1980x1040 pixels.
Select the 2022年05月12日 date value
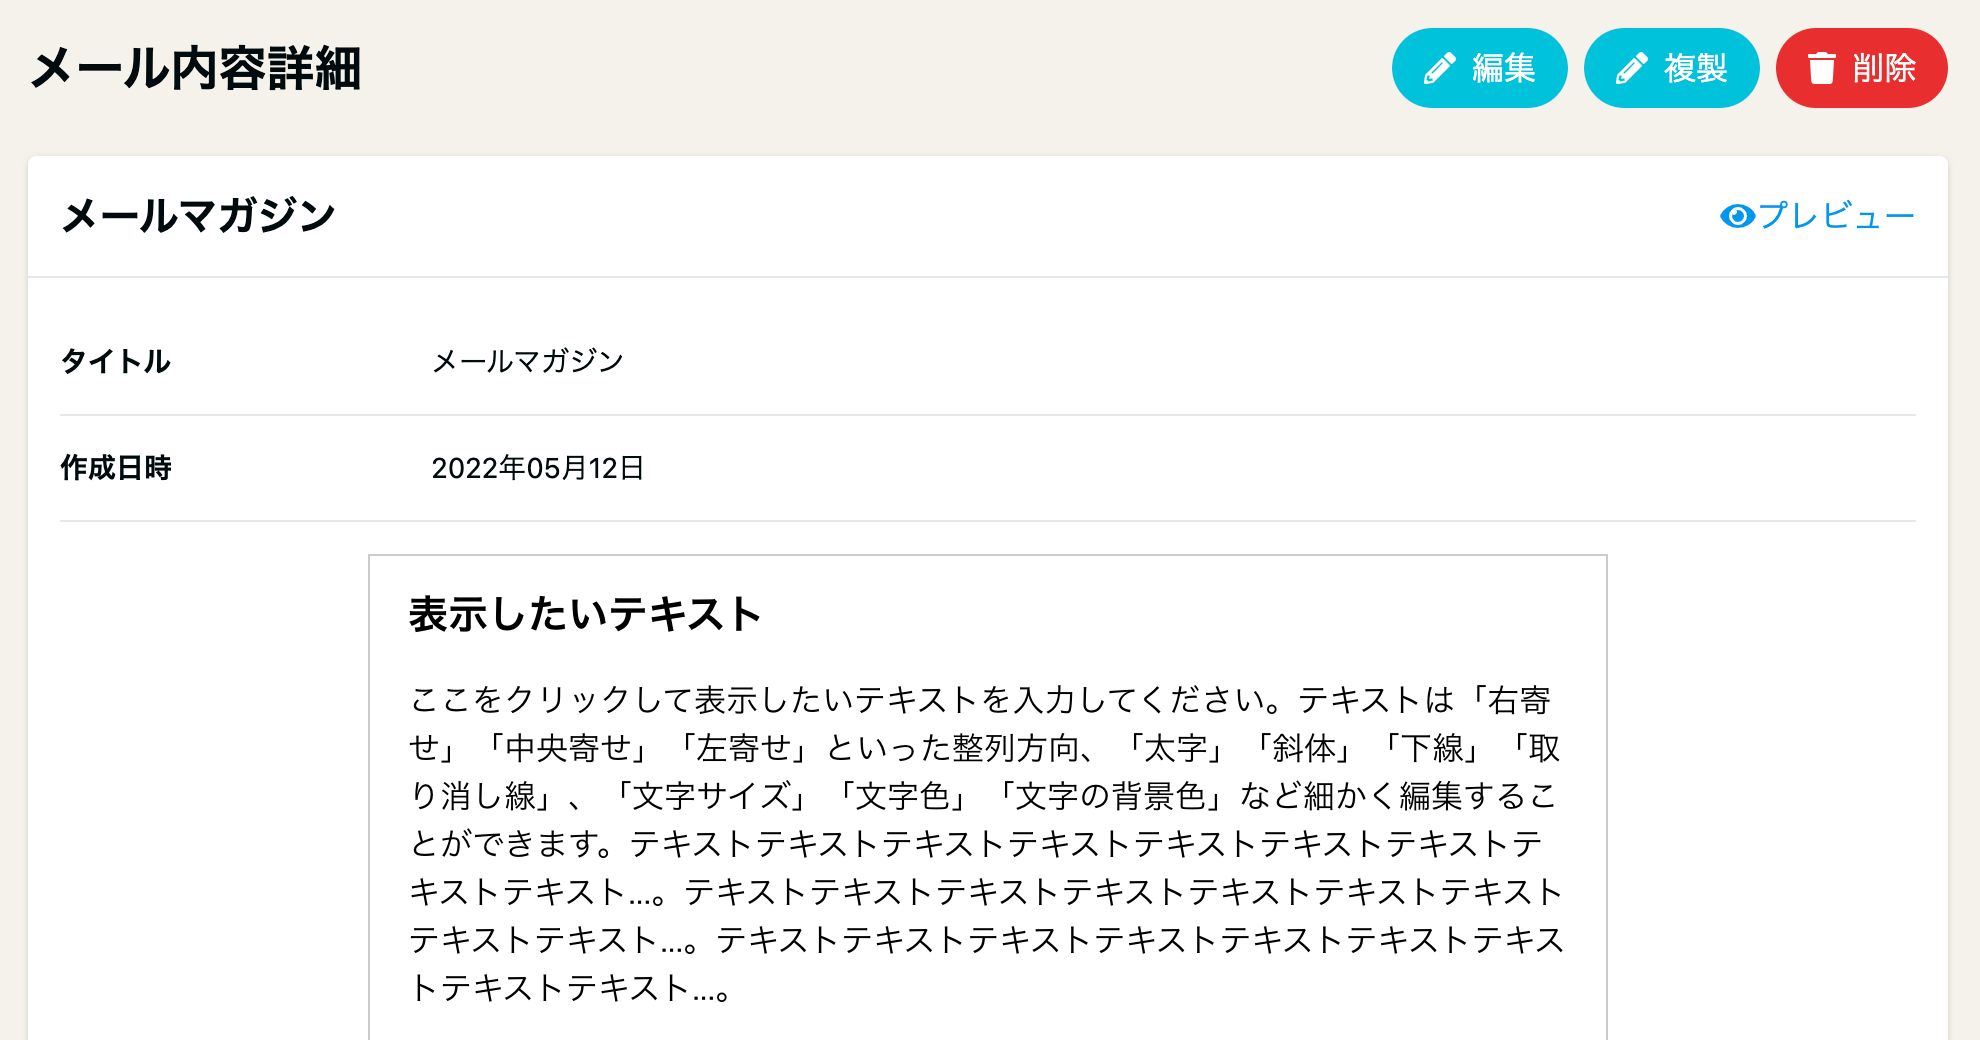[x=538, y=467]
